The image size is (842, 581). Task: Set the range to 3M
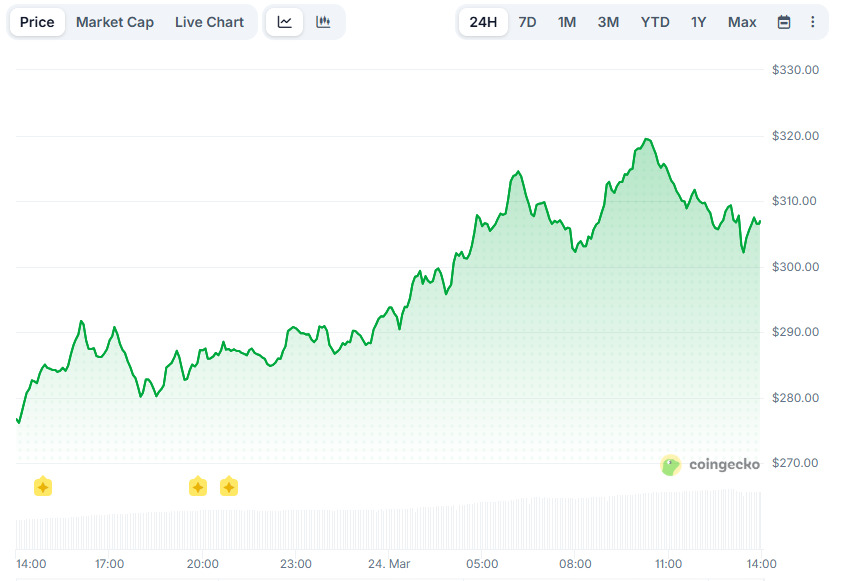608,22
